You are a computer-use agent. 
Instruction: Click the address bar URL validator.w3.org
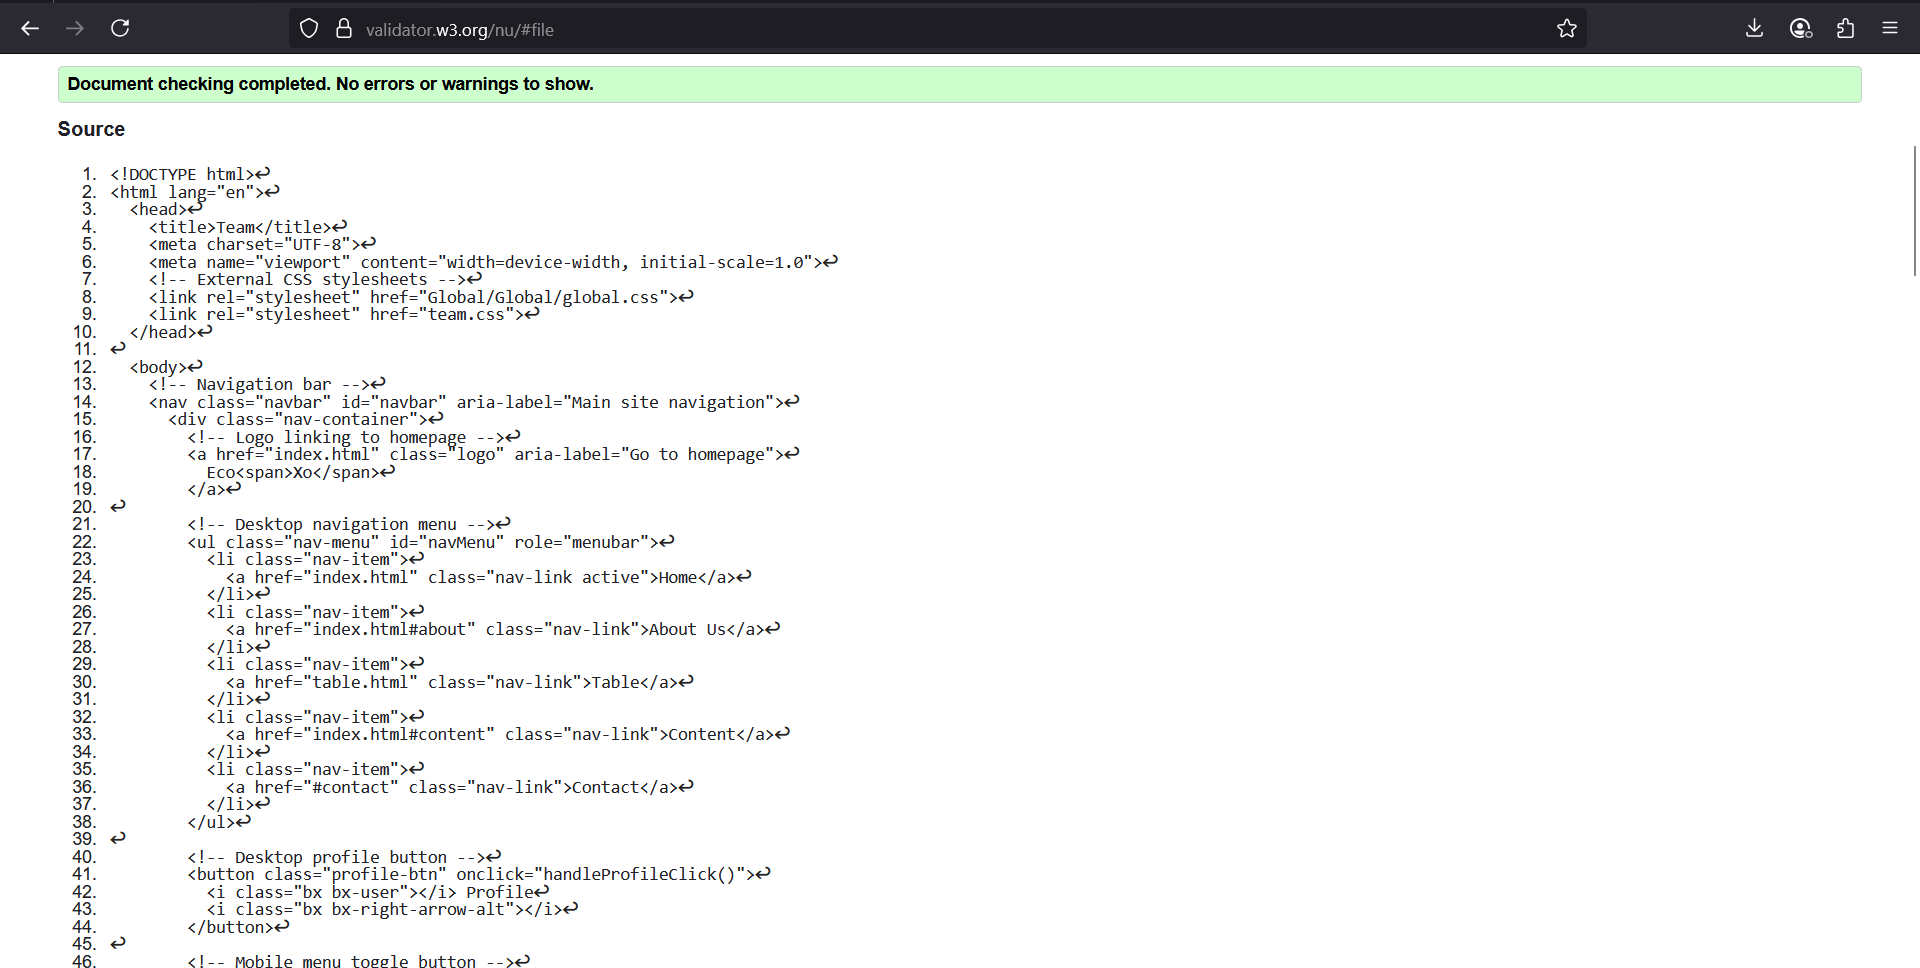click(460, 30)
